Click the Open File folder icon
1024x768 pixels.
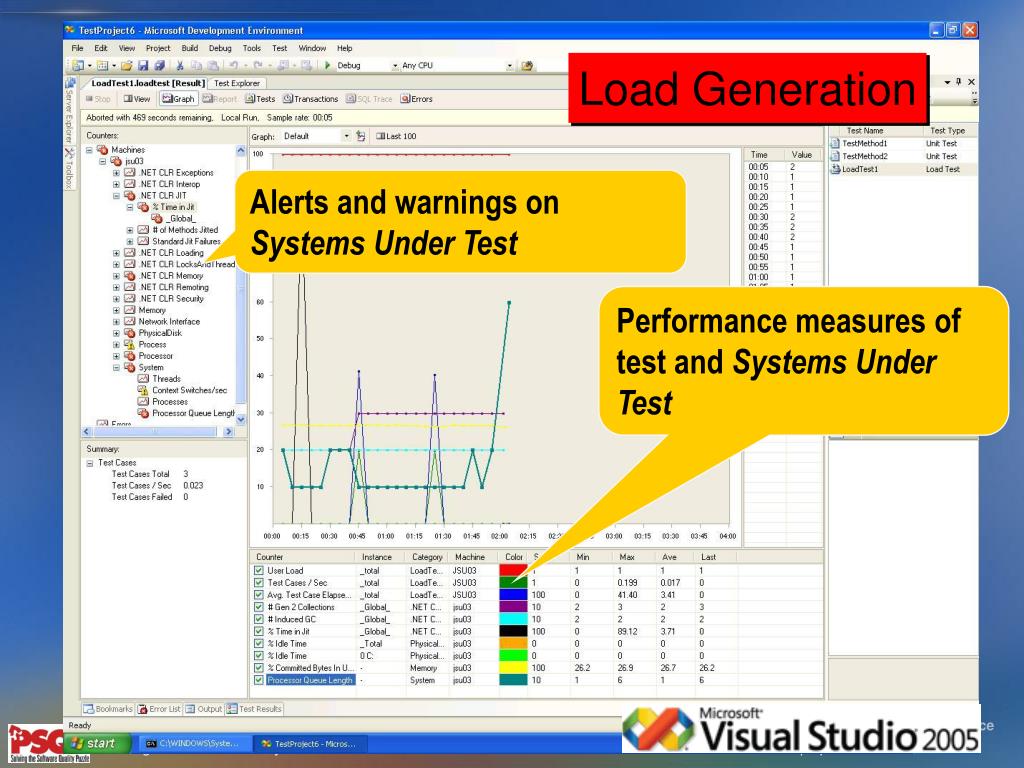127,65
